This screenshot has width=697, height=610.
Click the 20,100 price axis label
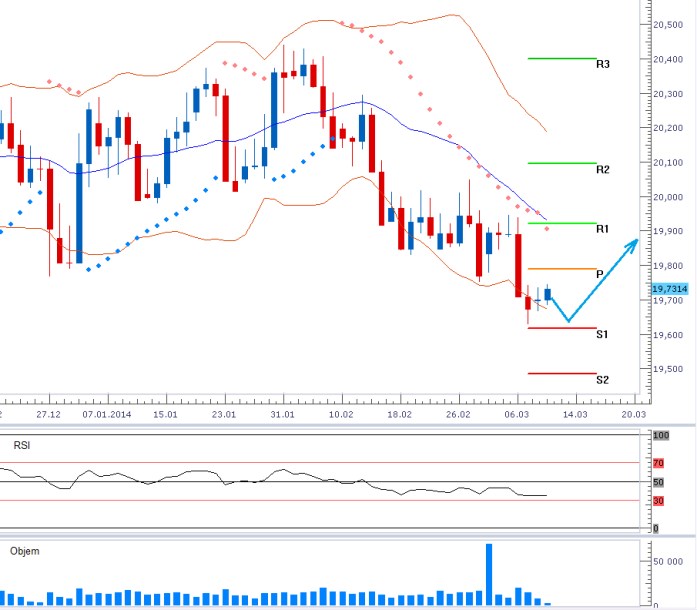click(x=668, y=163)
